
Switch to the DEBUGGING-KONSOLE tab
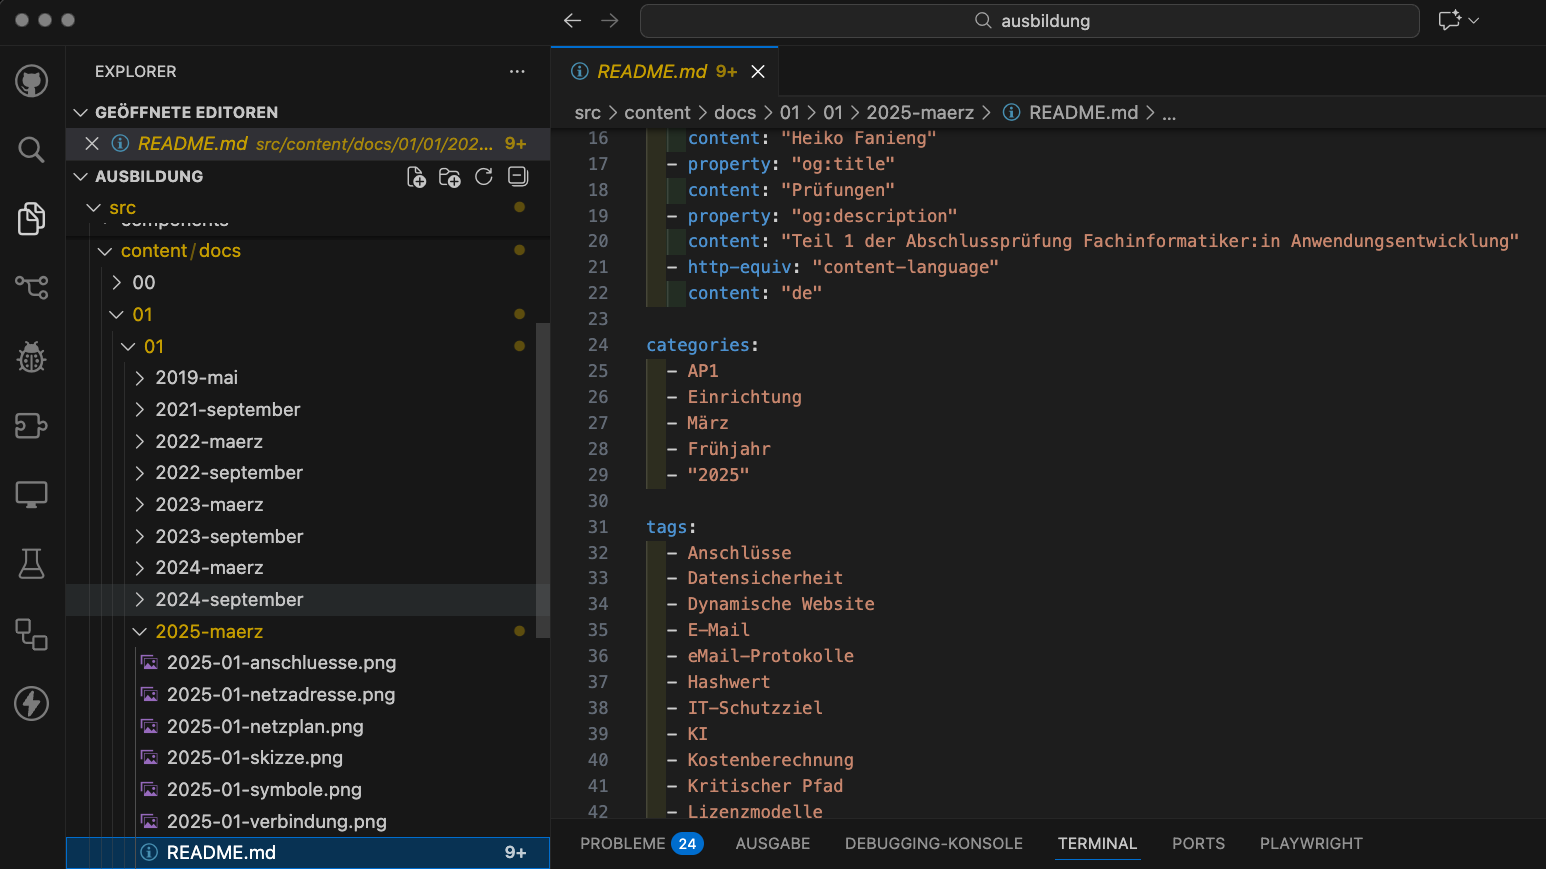[933, 844]
